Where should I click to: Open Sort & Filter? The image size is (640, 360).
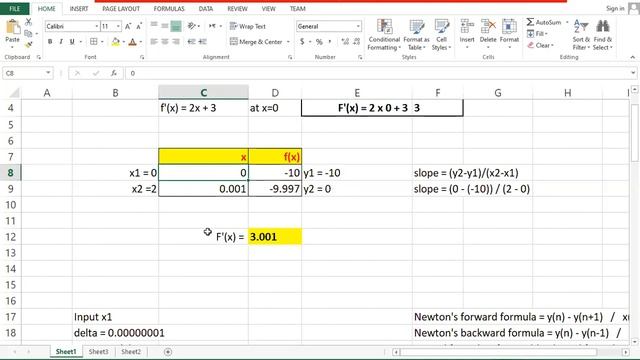coord(581,35)
